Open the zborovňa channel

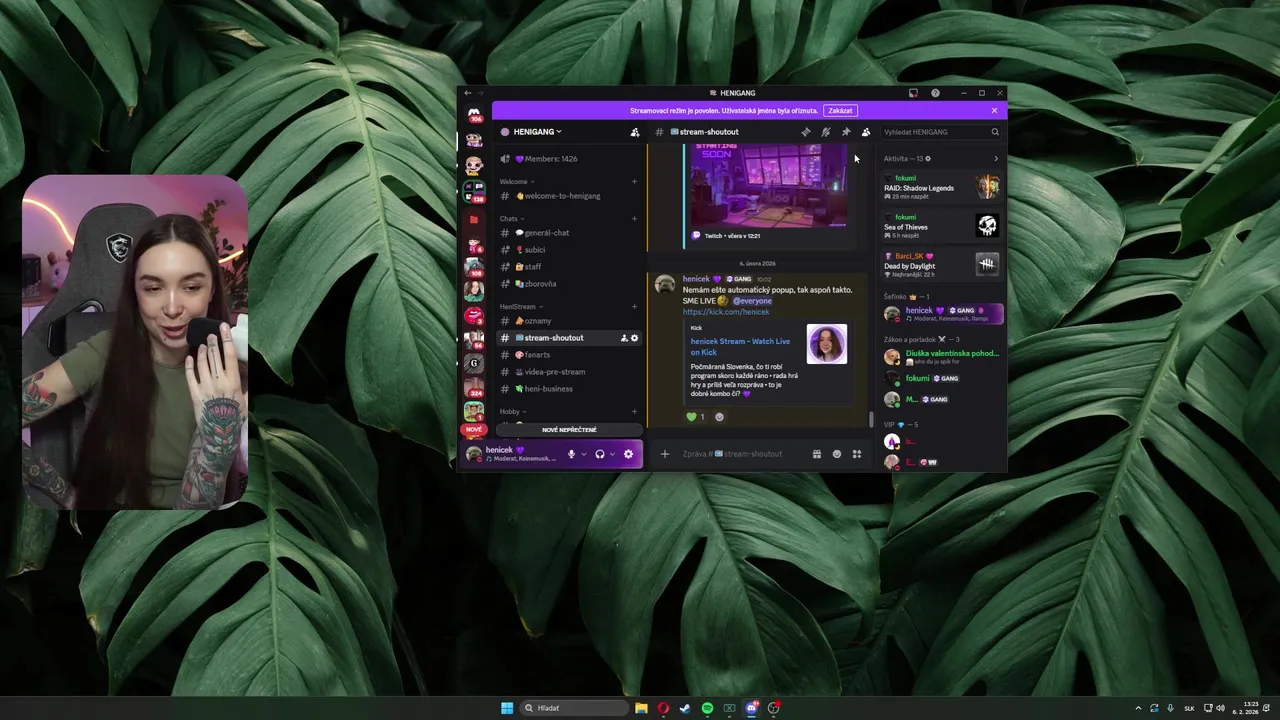coord(569,284)
